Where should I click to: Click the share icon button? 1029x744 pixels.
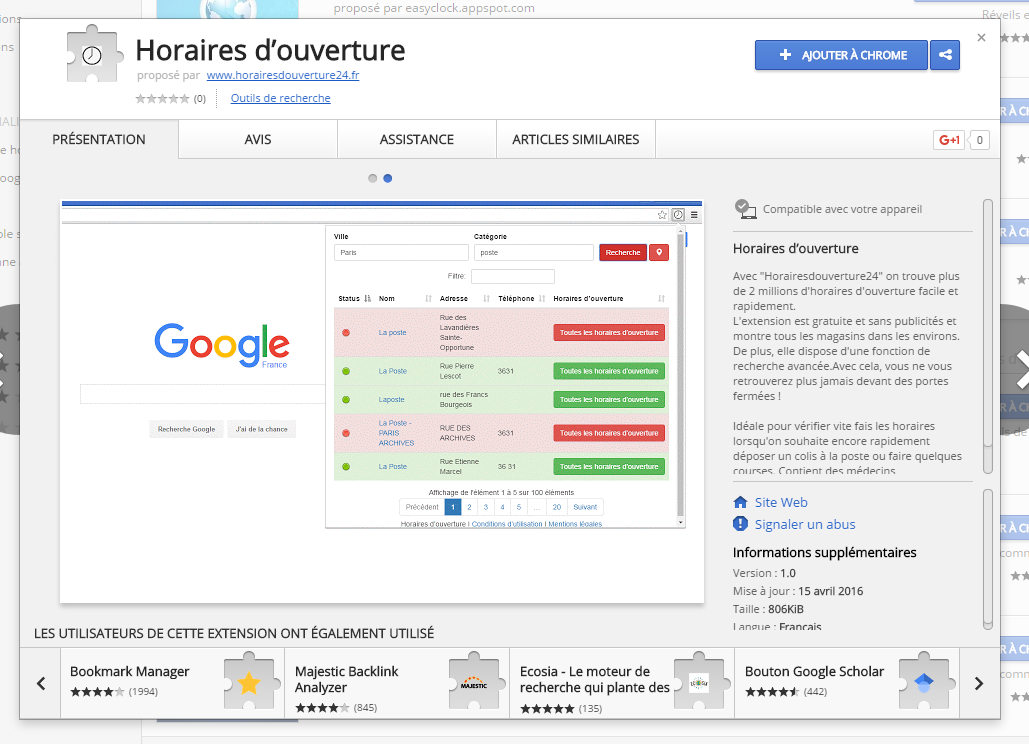pos(945,55)
